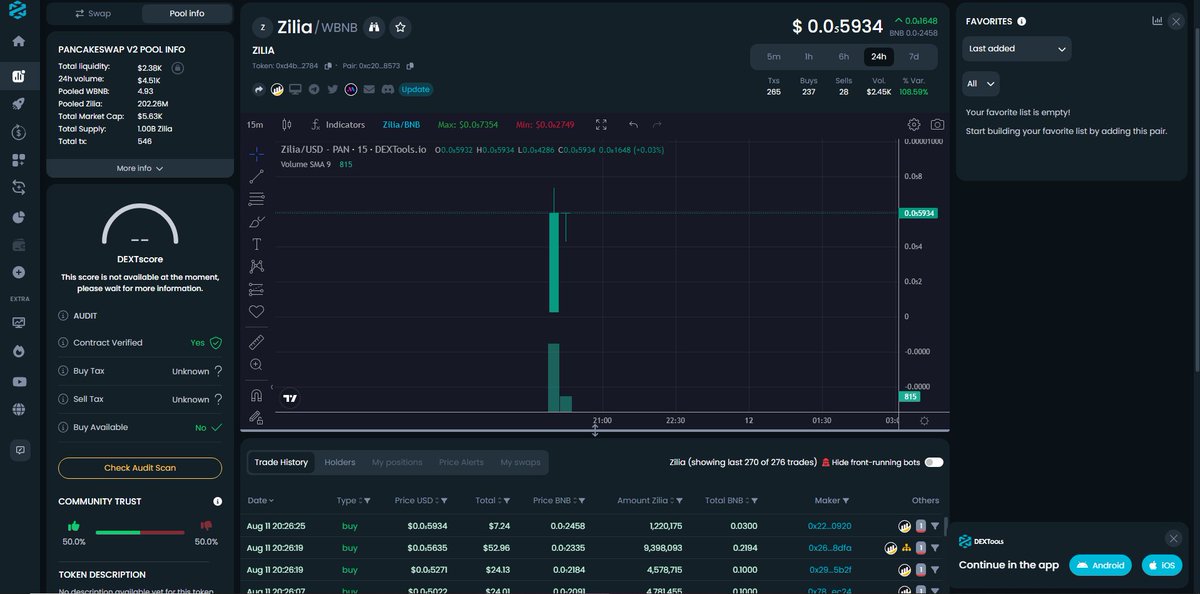The width and height of the screenshot is (1200, 594).
Task: Open the iOS app download button
Action: point(1161,565)
